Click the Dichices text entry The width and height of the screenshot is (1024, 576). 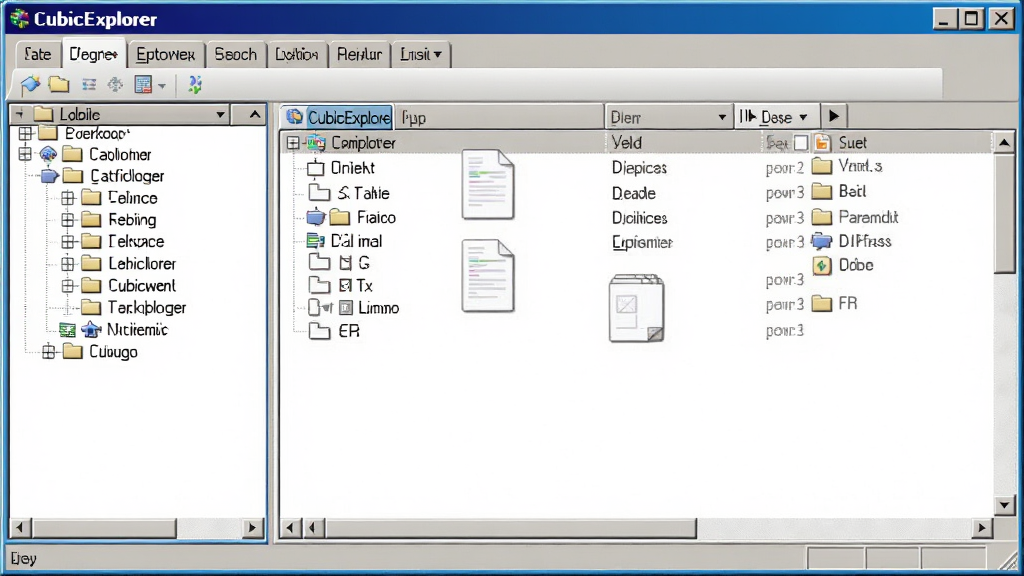tap(639, 217)
